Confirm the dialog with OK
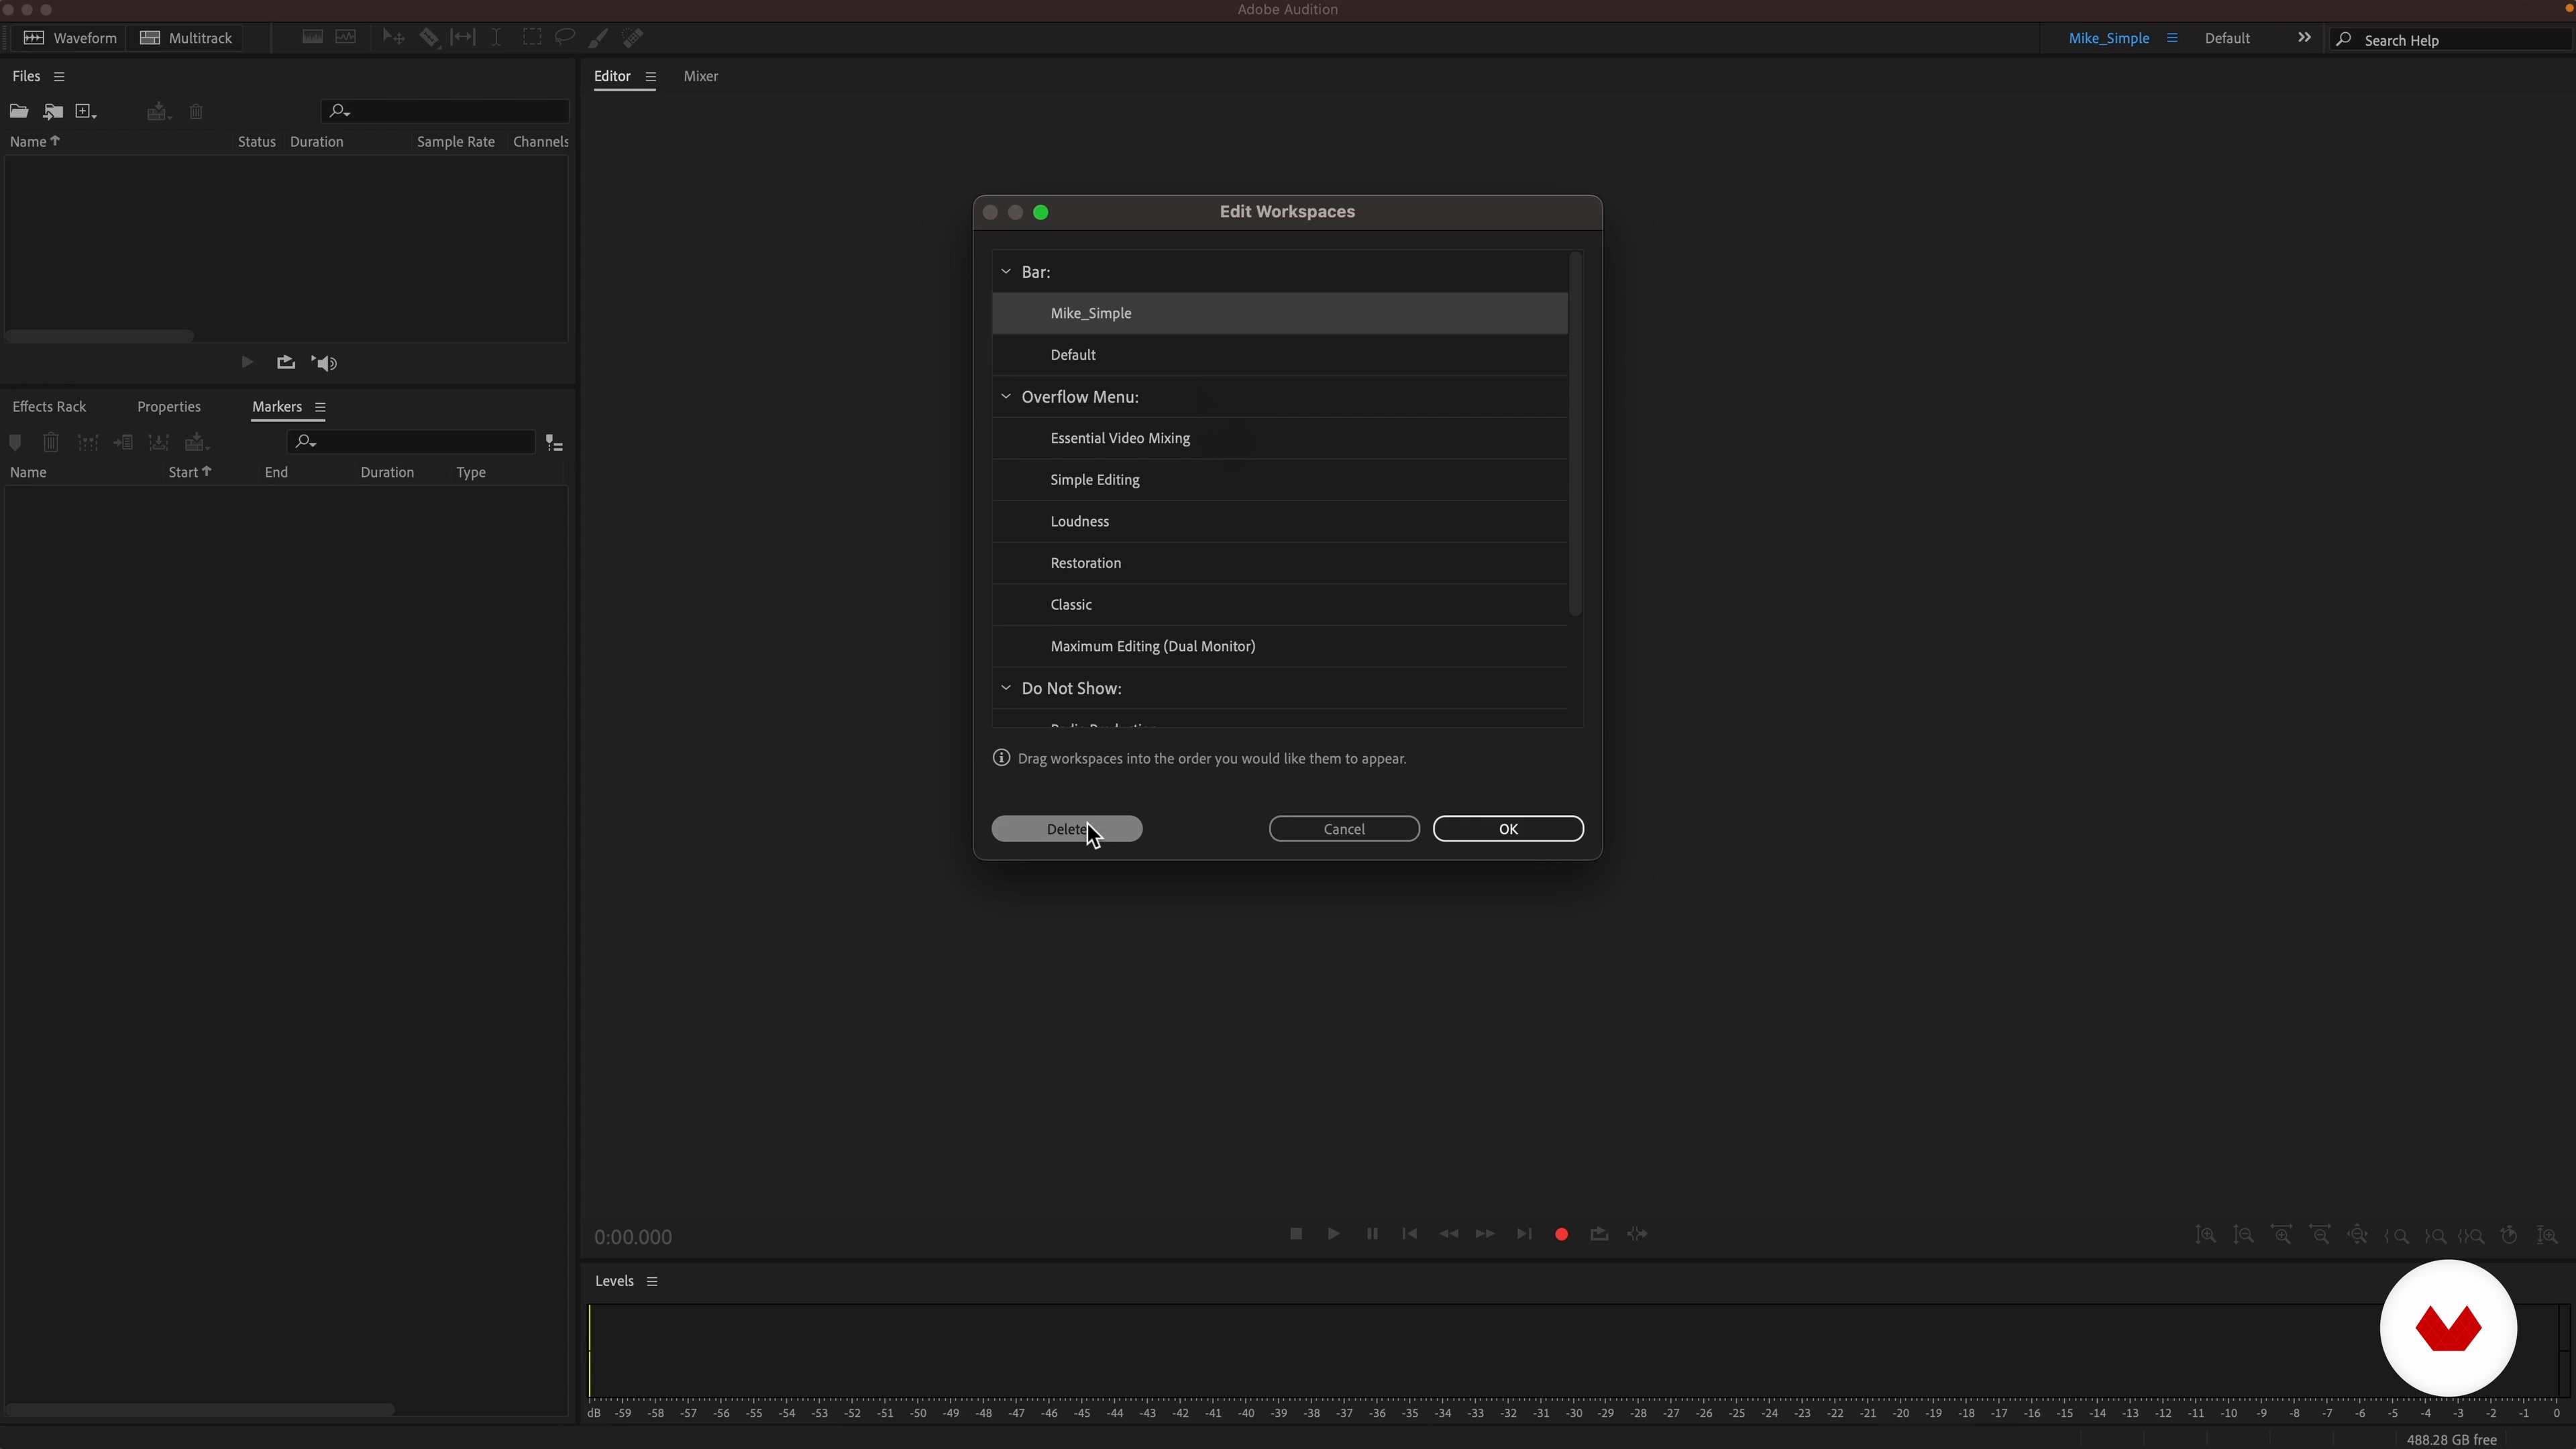Screen dimensions: 2576x1449 1508,828
